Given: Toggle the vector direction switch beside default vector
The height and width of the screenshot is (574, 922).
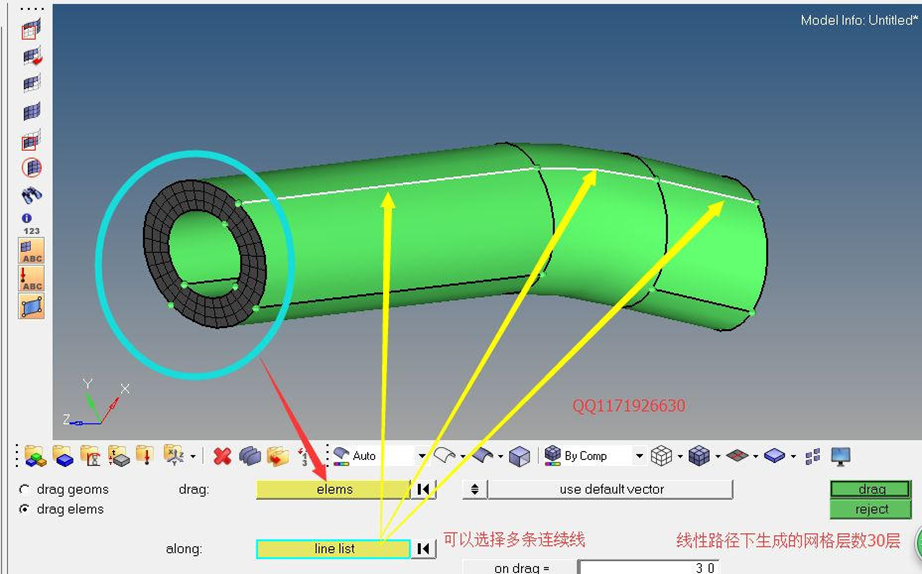Looking at the screenshot, I should 475,489.
